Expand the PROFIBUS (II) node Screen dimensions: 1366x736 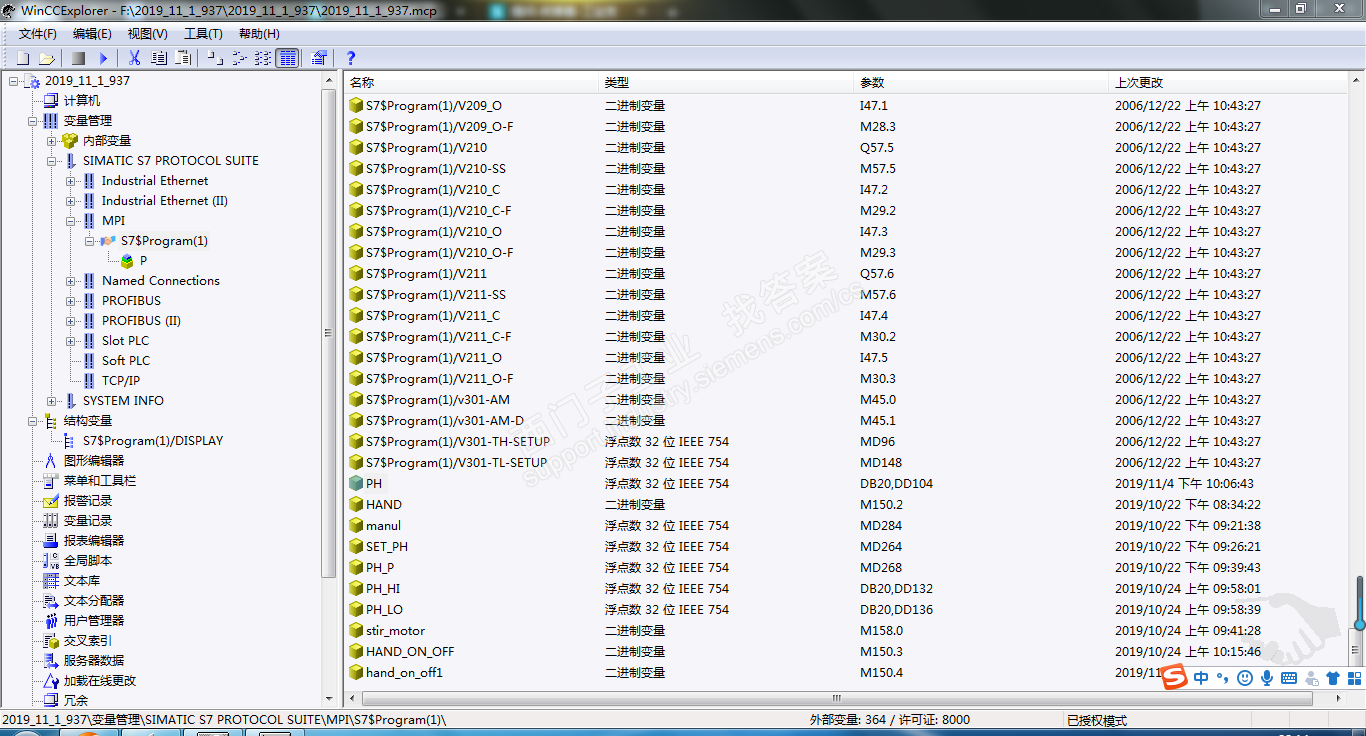(x=71, y=321)
